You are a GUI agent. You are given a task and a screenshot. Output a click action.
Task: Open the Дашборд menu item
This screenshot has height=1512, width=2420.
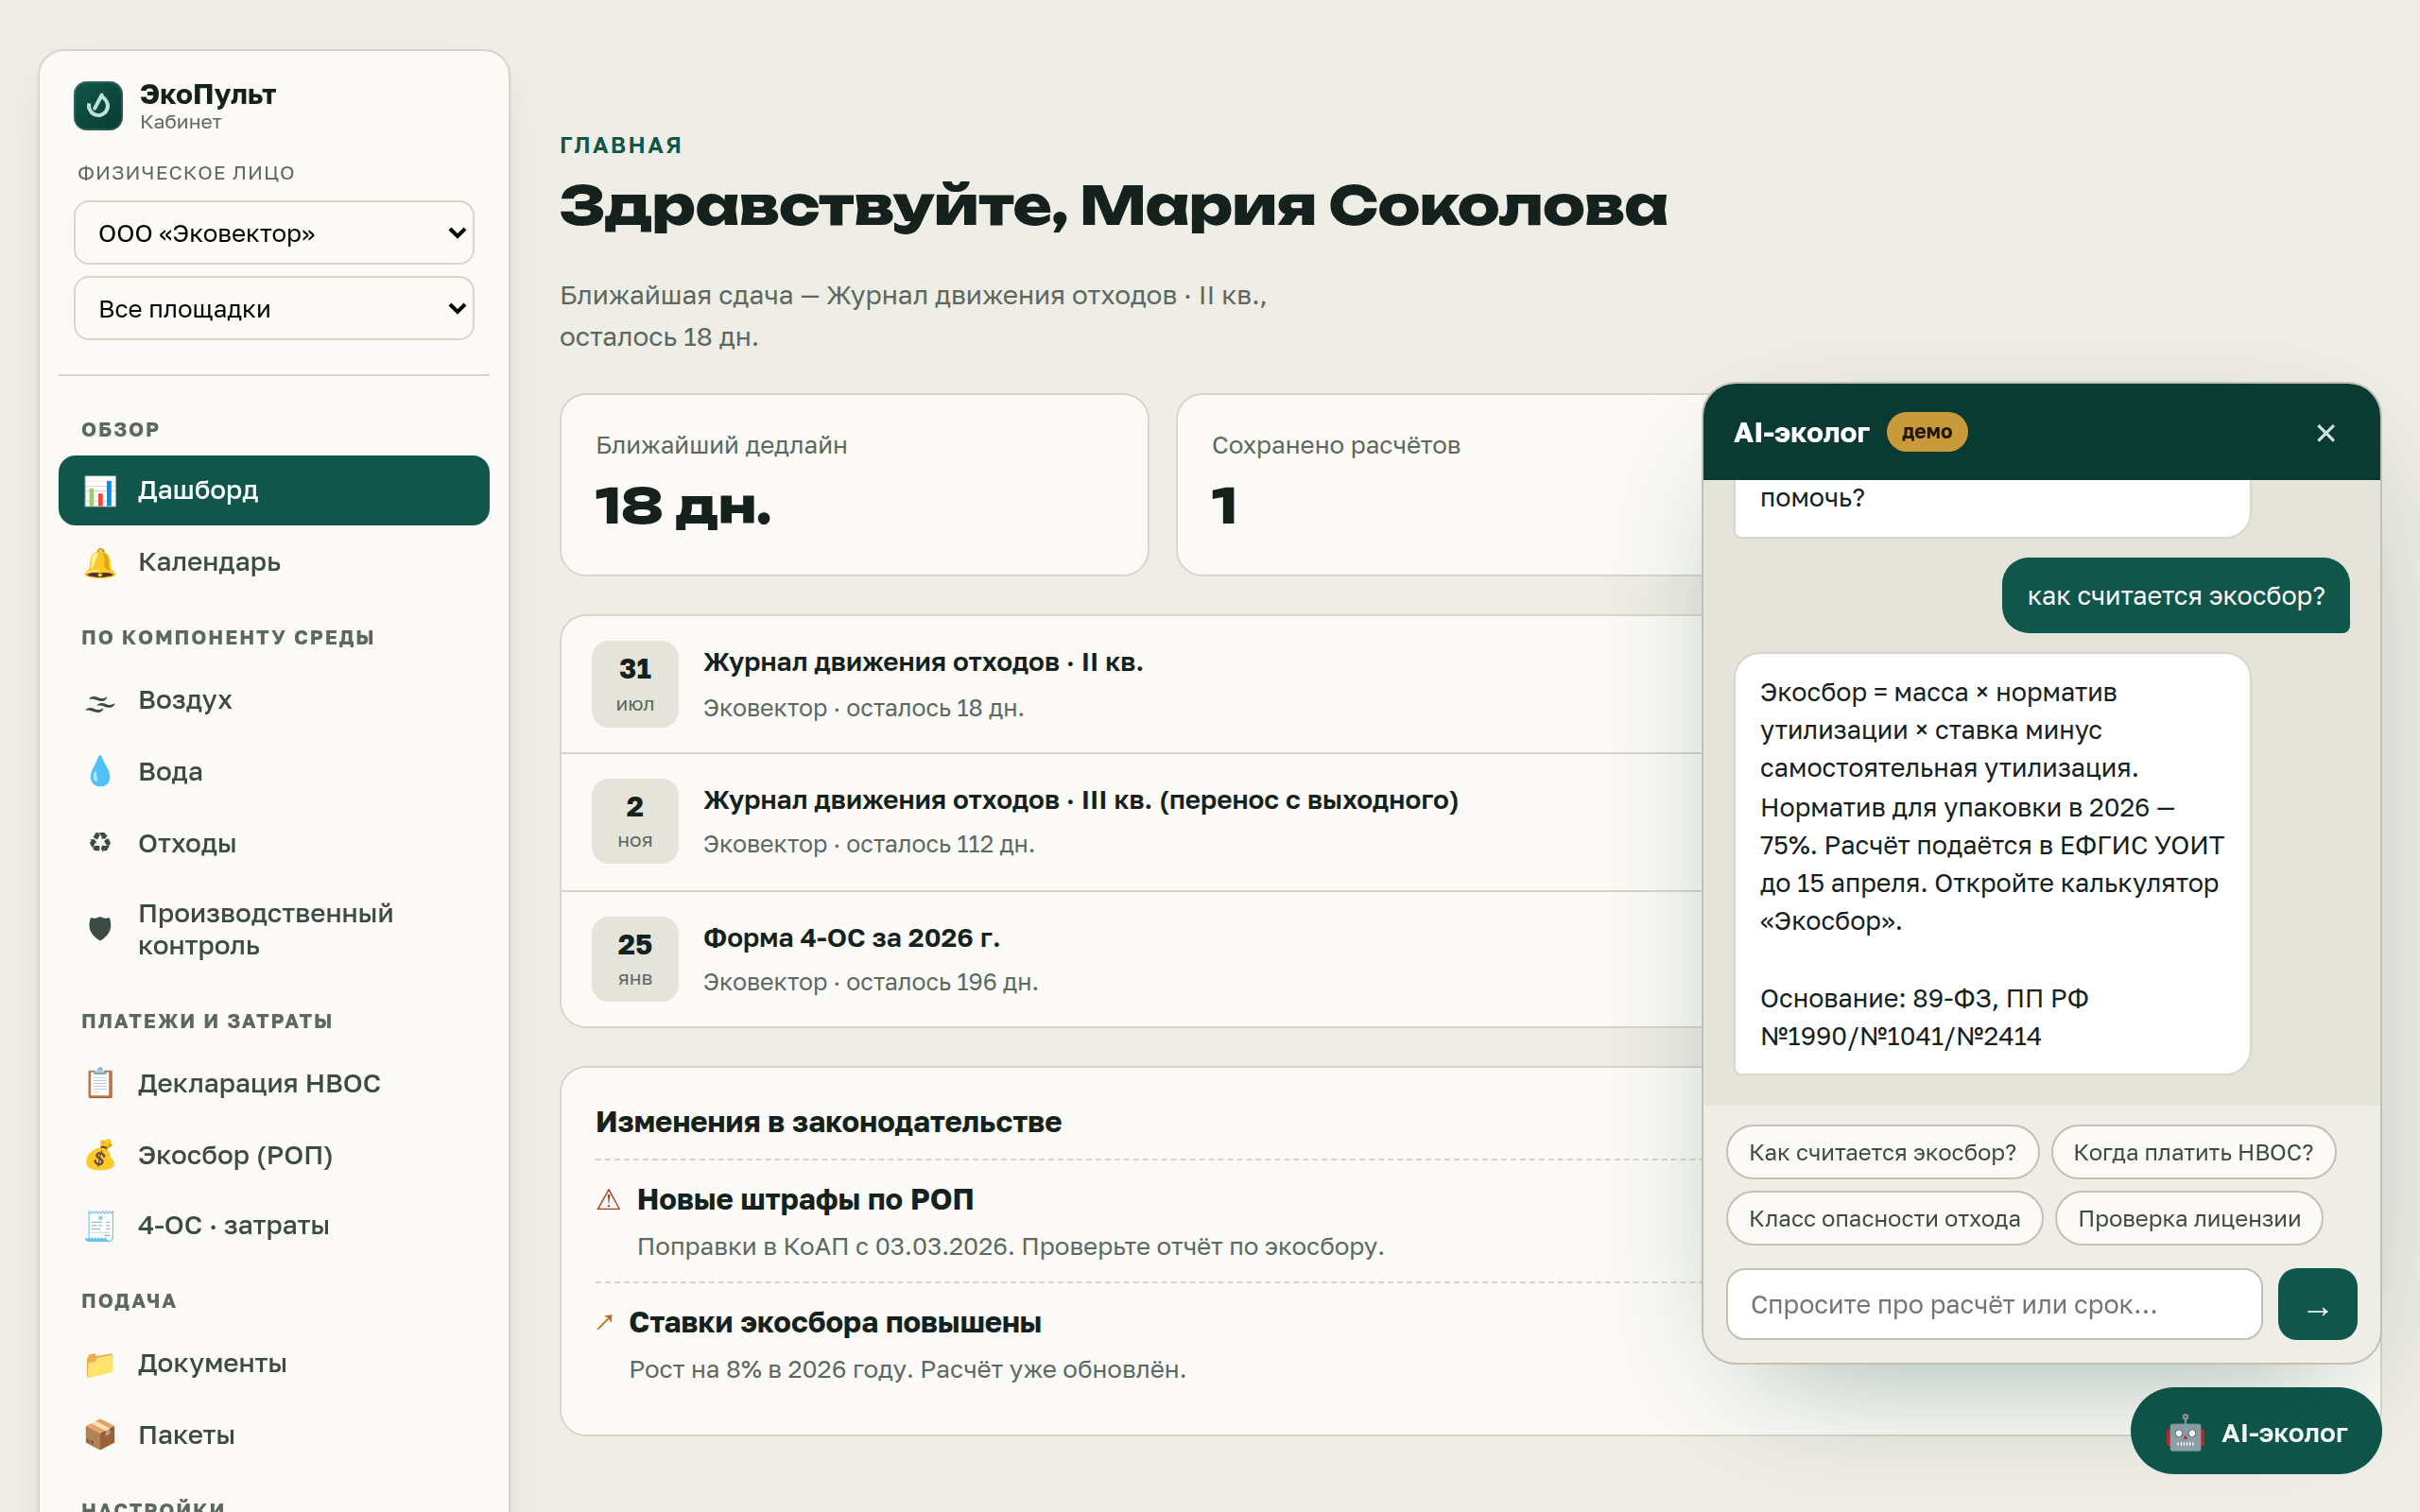[274, 491]
